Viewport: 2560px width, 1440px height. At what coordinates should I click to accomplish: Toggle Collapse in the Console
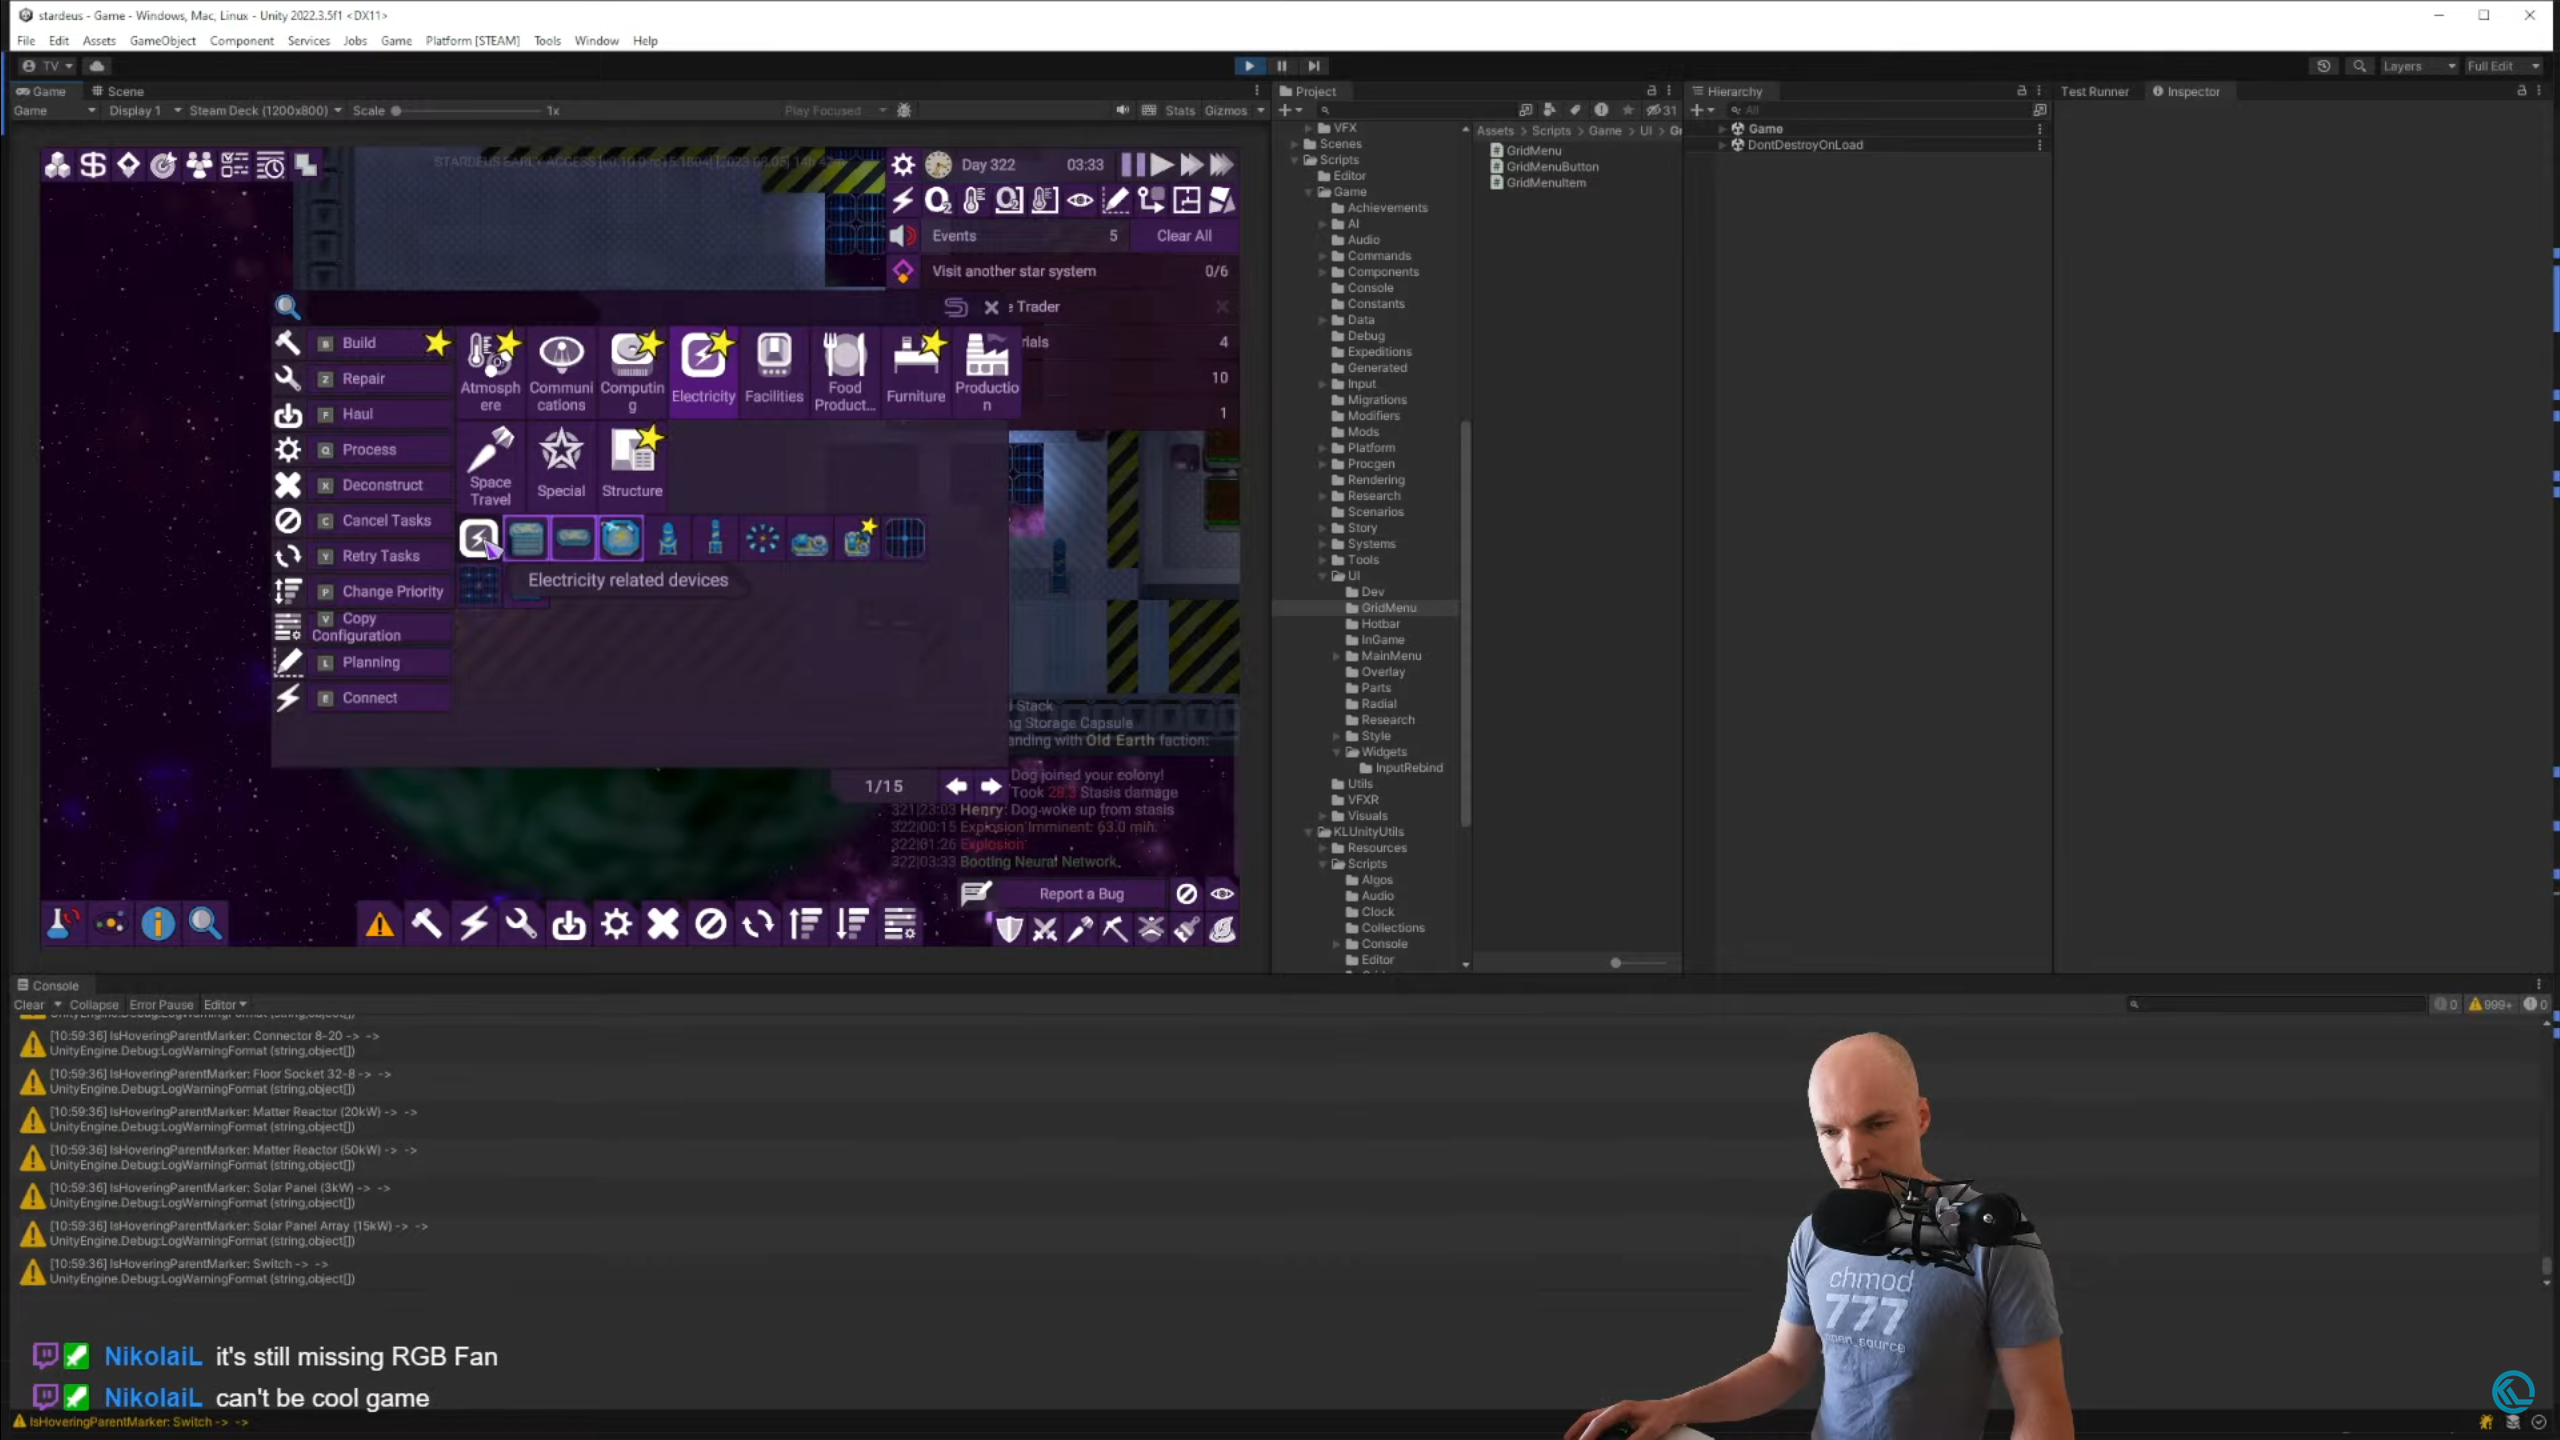point(94,1005)
